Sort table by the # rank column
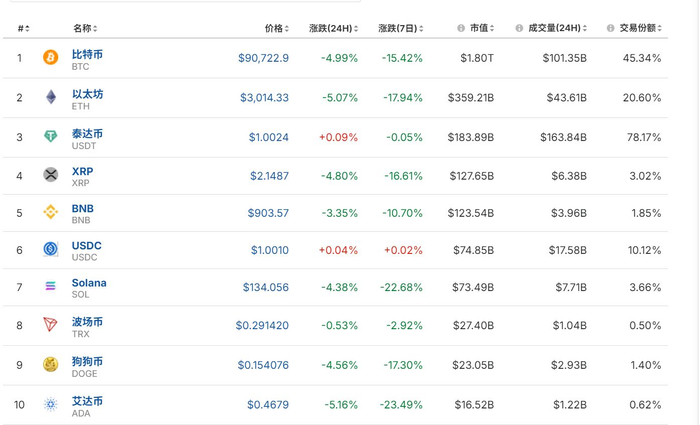The height and width of the screenshot is (425, 700). pyautogui.click(x=24, y=29)
